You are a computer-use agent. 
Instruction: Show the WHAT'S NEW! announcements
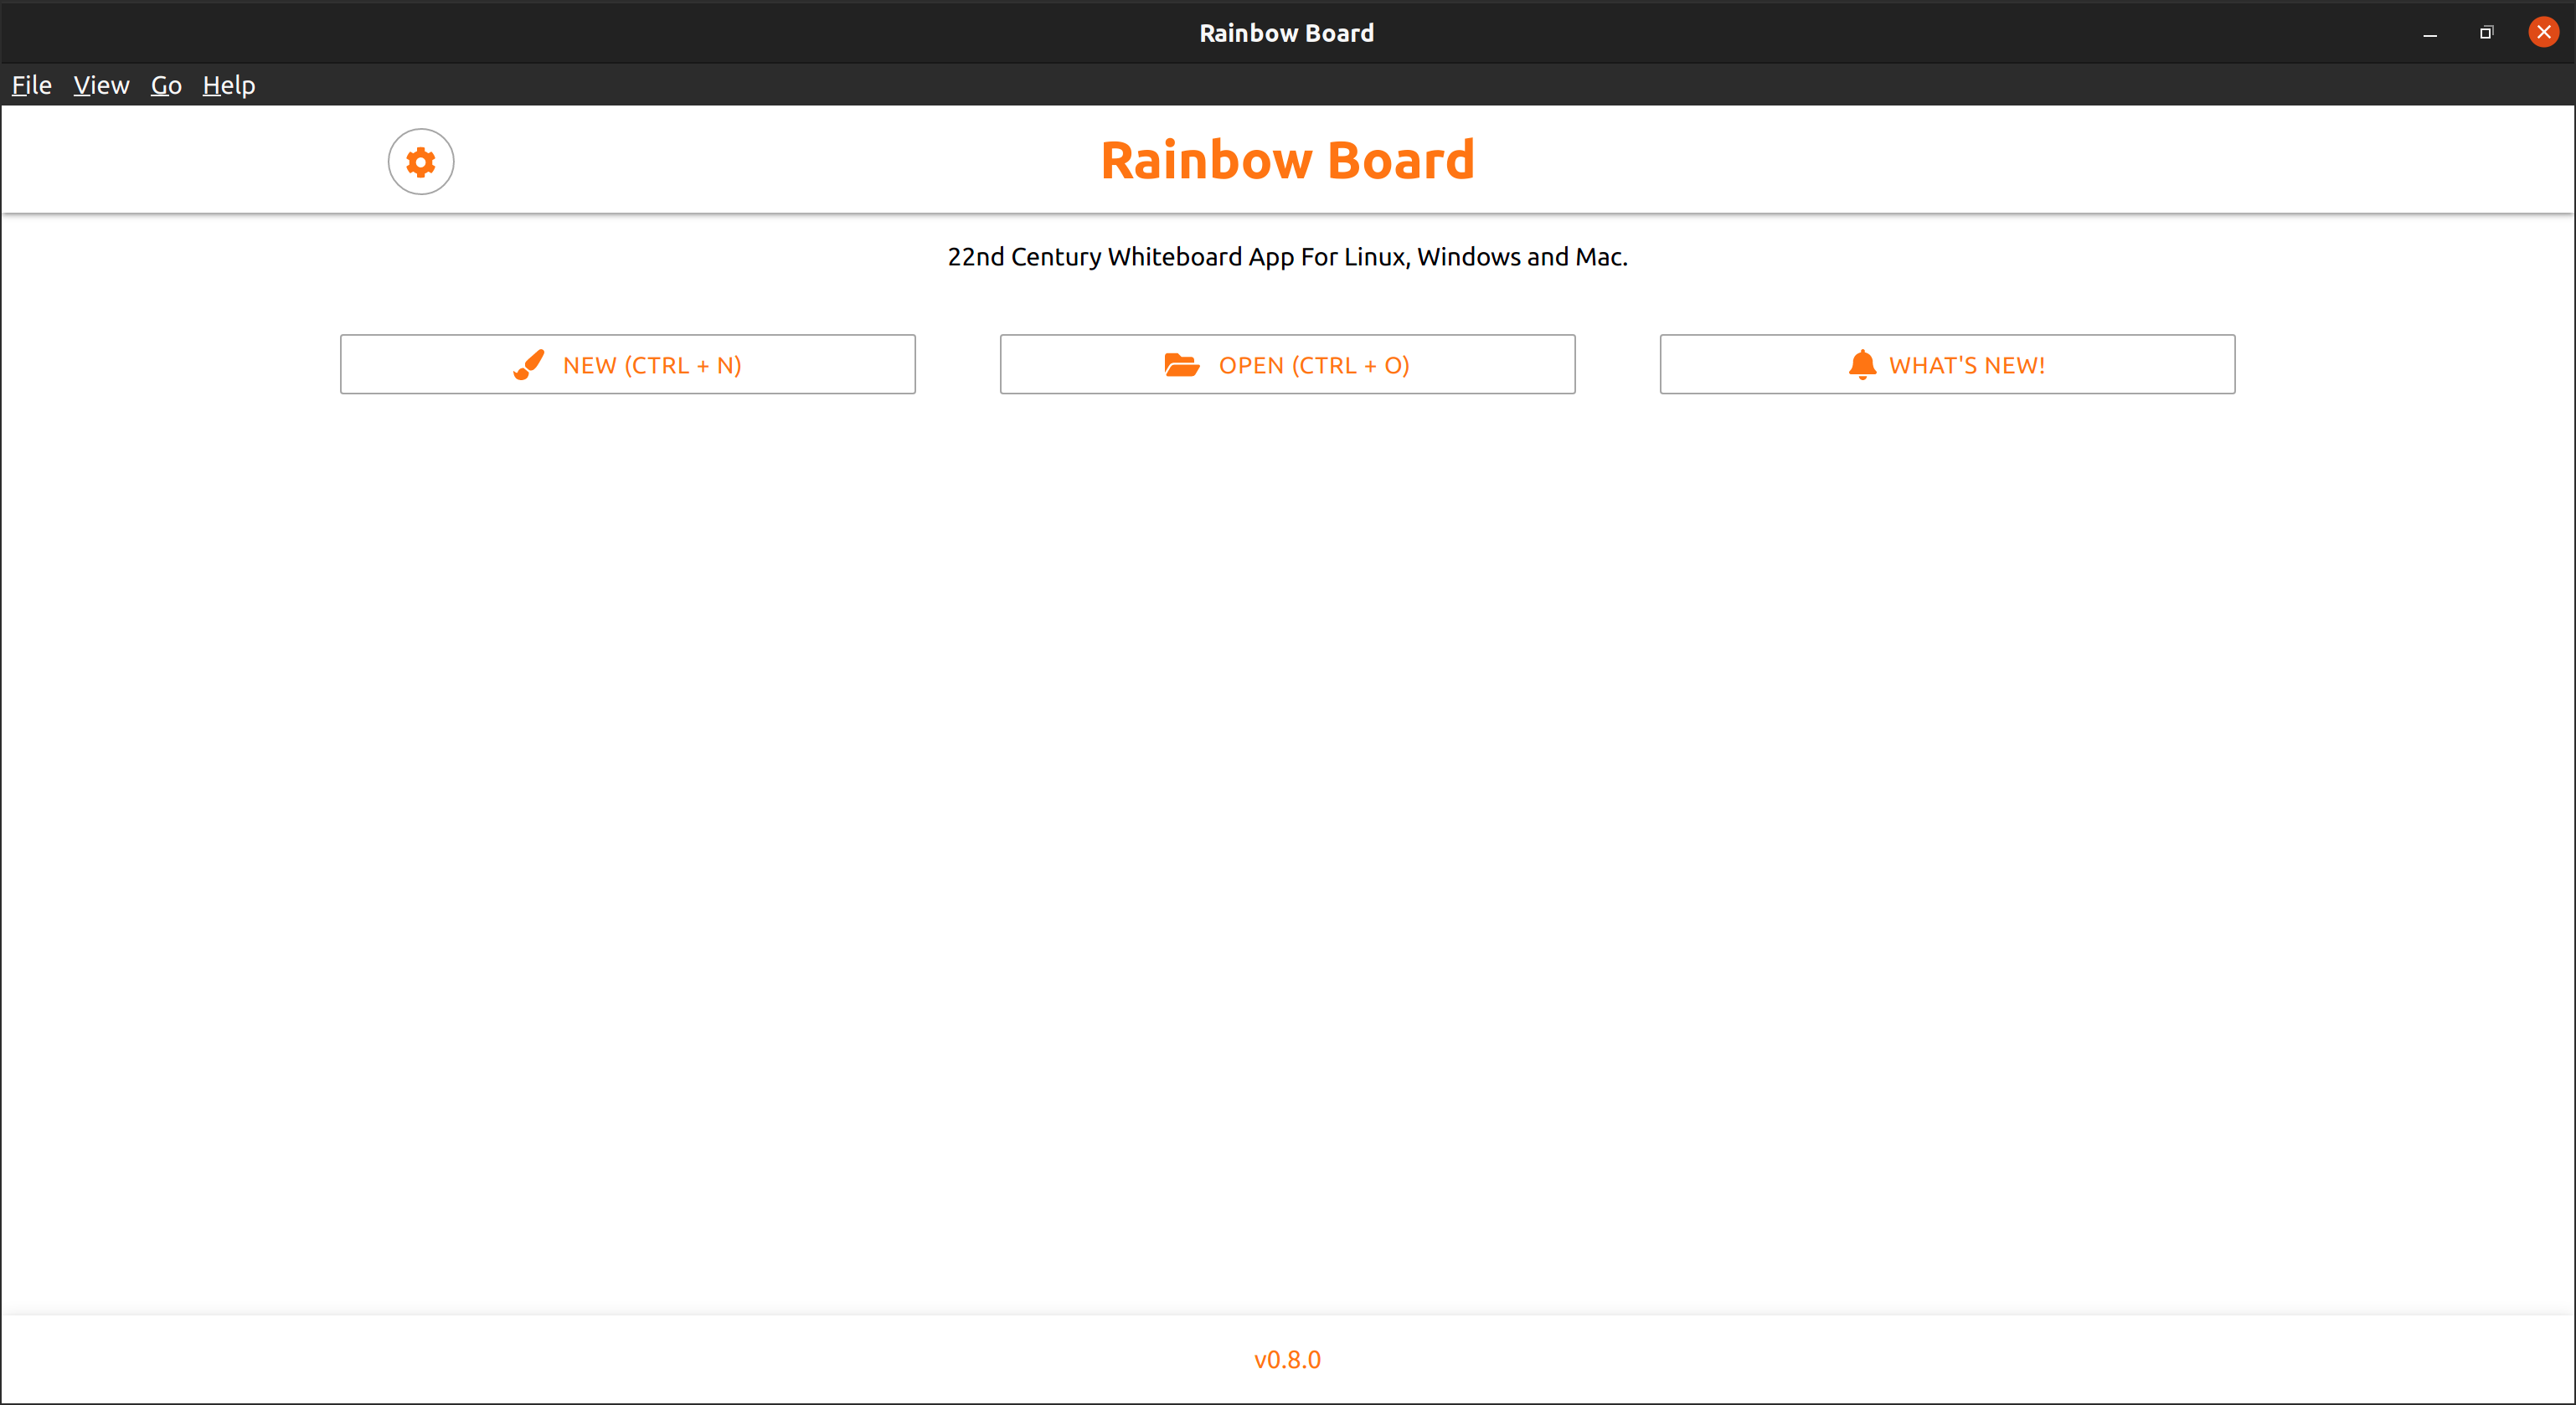[1966, 365]
